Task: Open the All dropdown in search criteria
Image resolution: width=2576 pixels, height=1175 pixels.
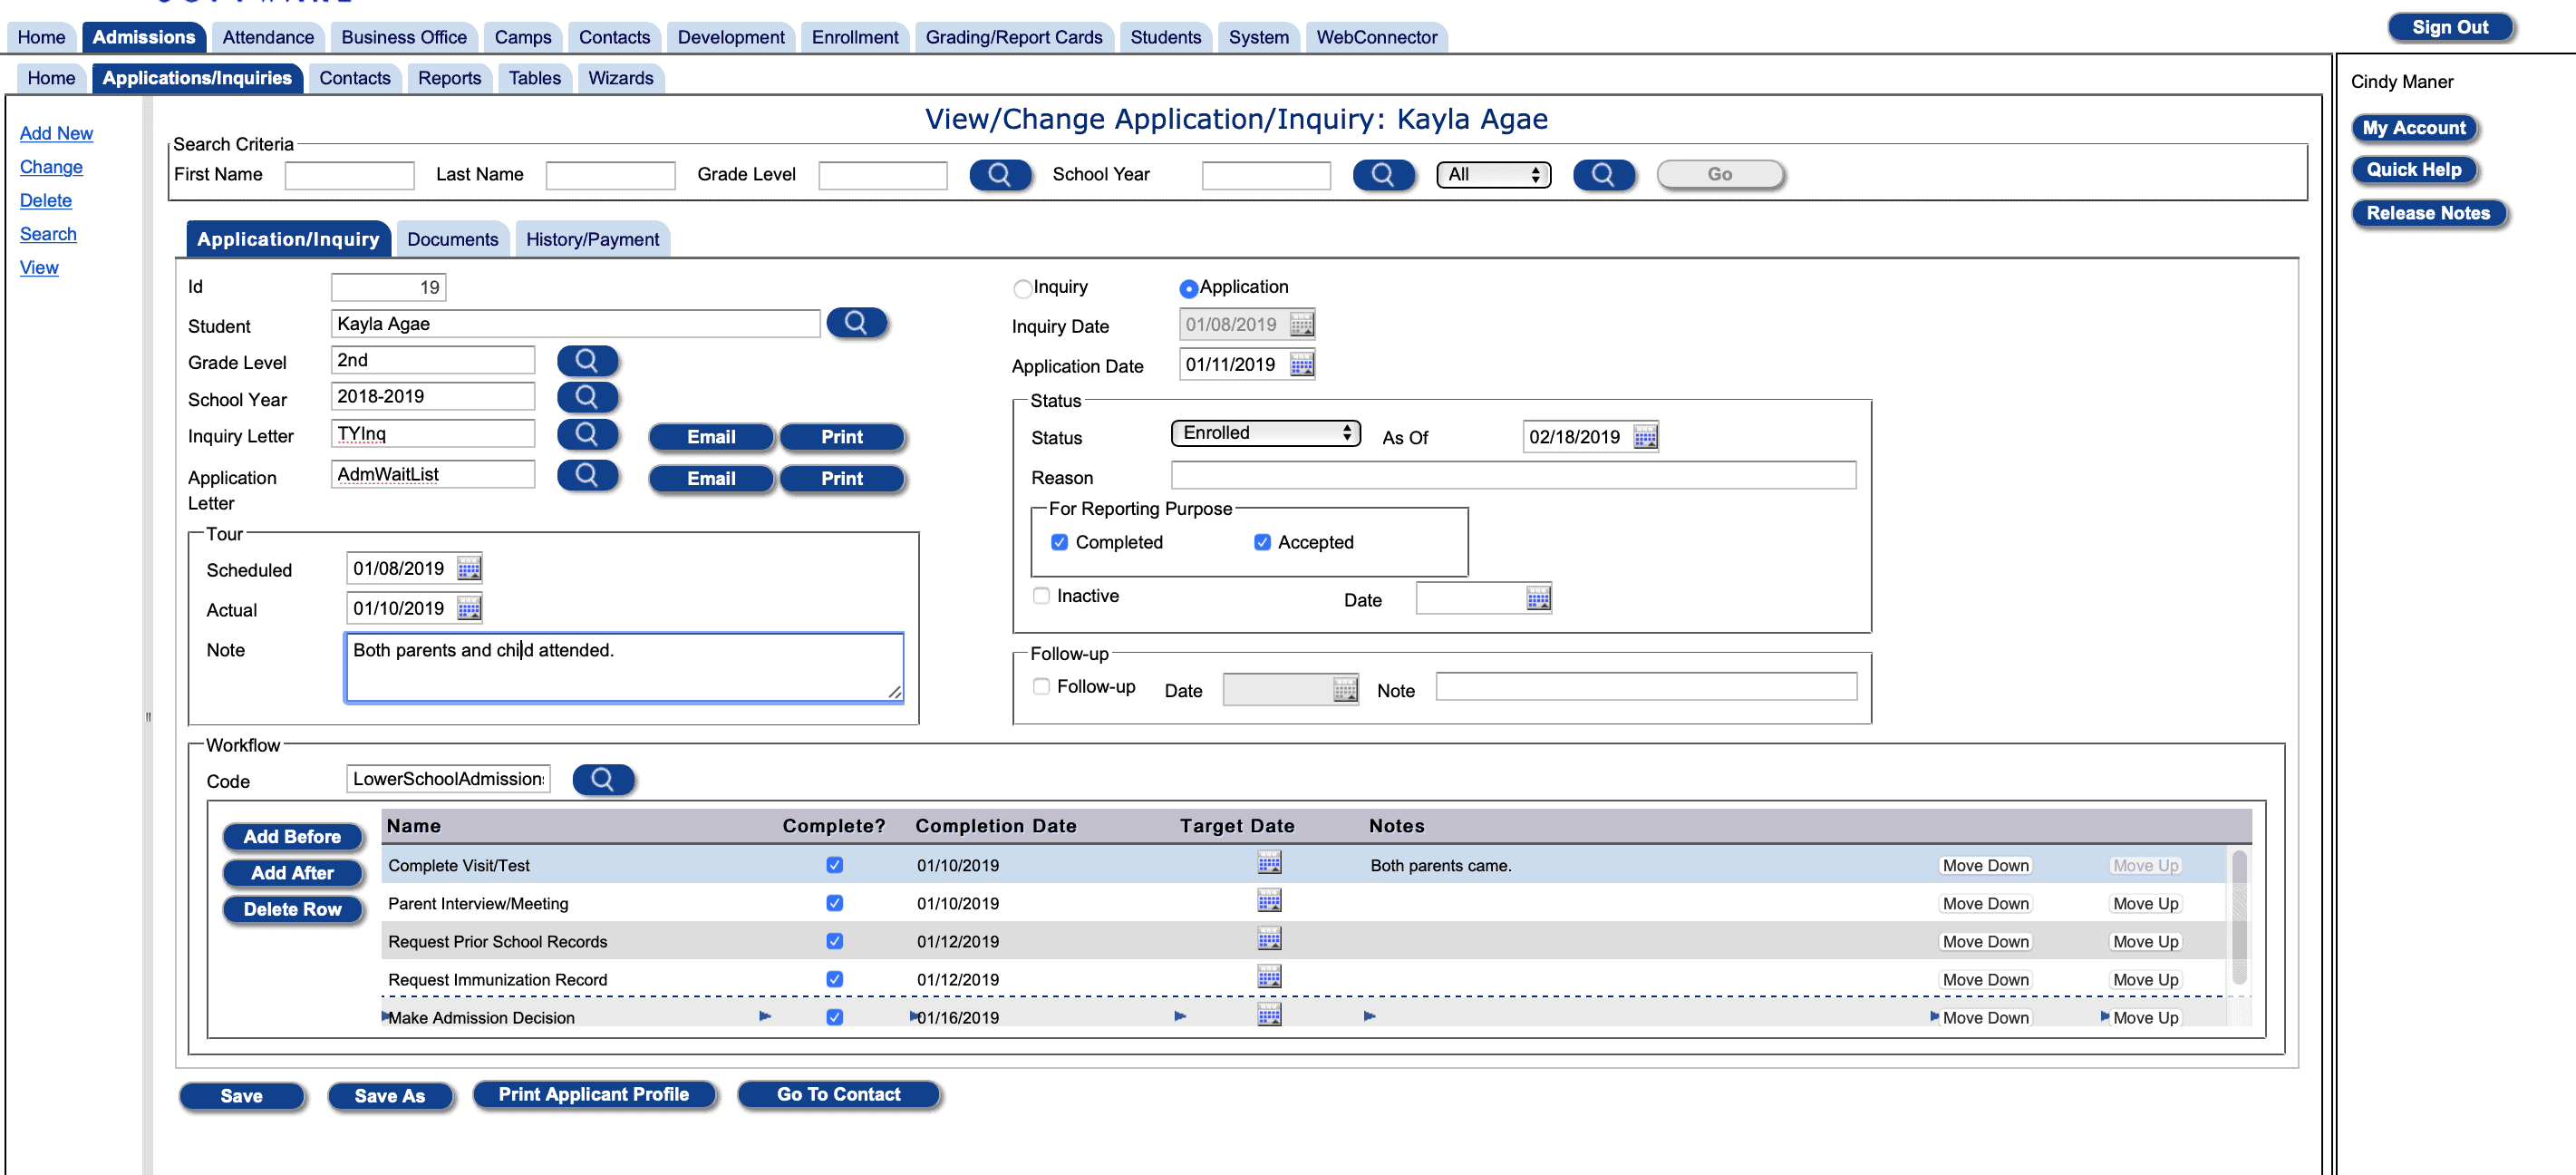Action: point(1492,173)
